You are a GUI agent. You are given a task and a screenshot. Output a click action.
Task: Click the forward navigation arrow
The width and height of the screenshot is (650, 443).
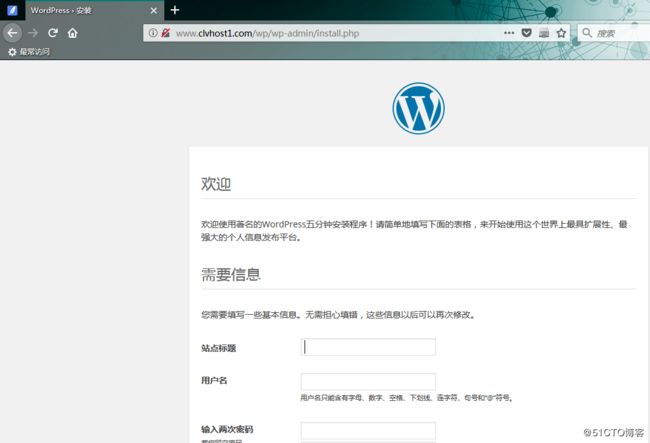tap(33, 33)
